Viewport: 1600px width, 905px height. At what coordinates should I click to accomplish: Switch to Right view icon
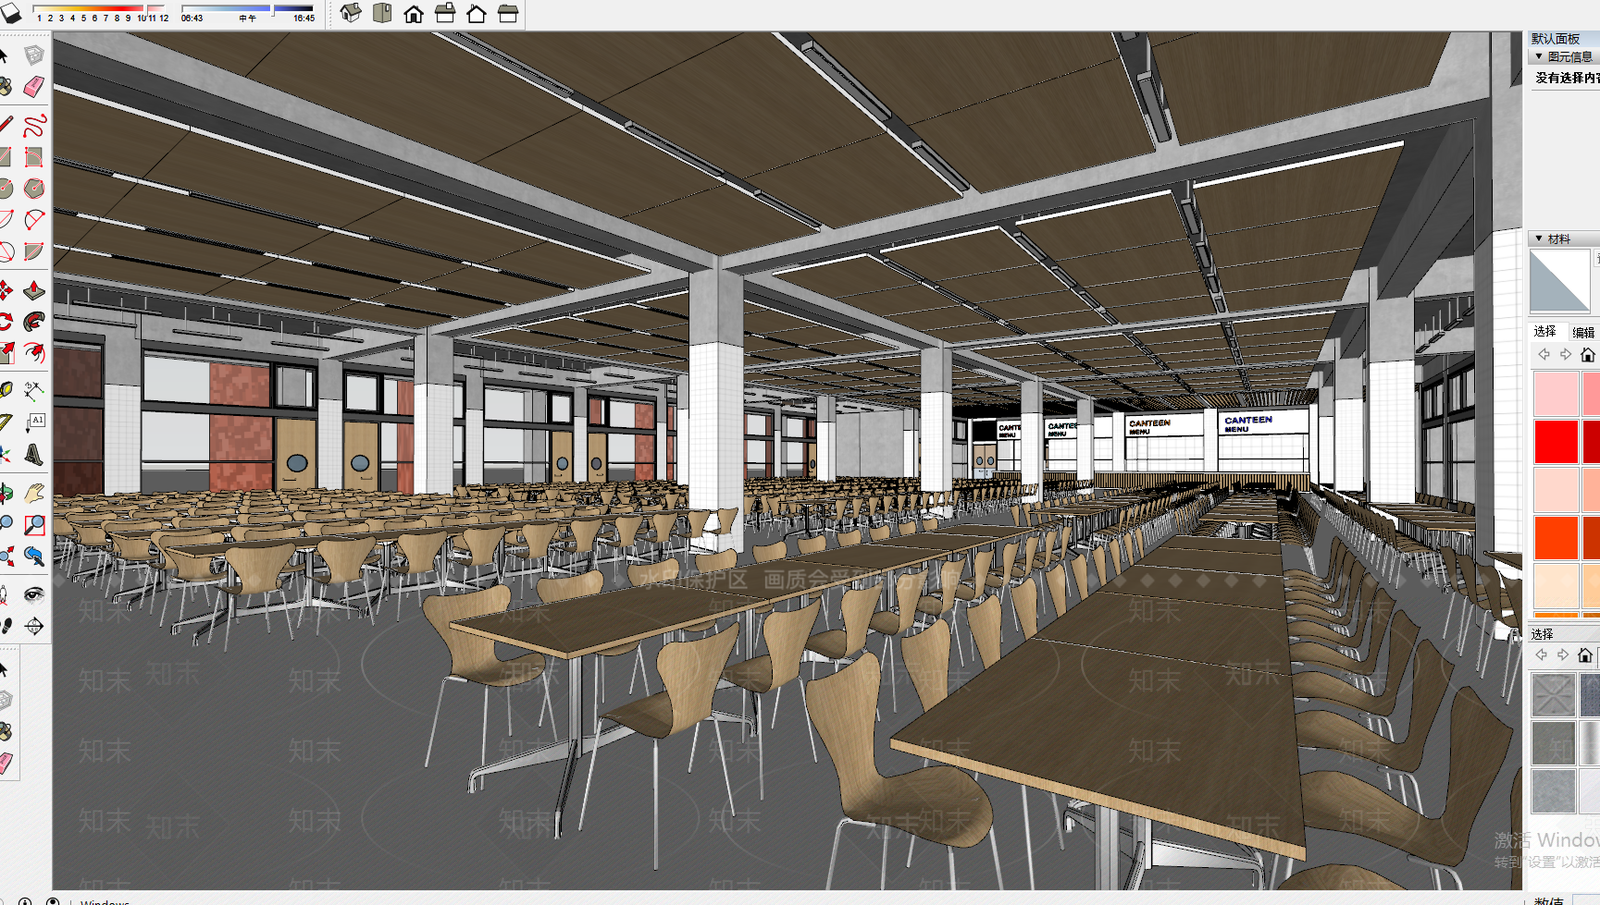click(445, 13)
